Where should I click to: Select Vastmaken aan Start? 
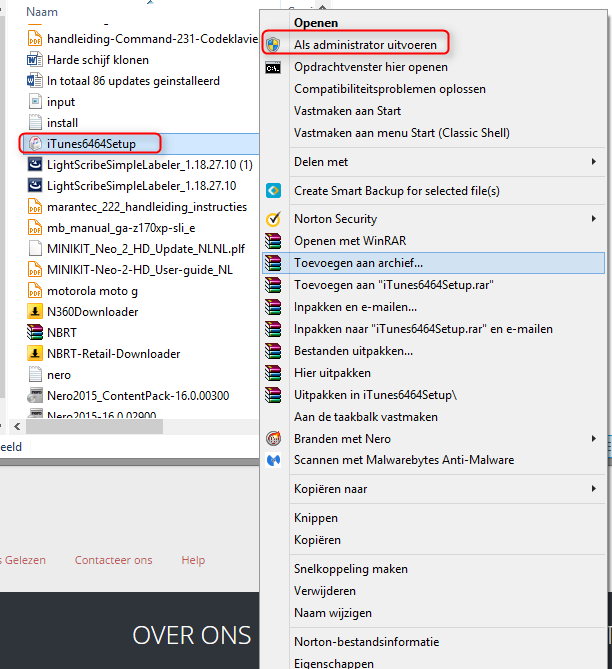coord(347,111)
